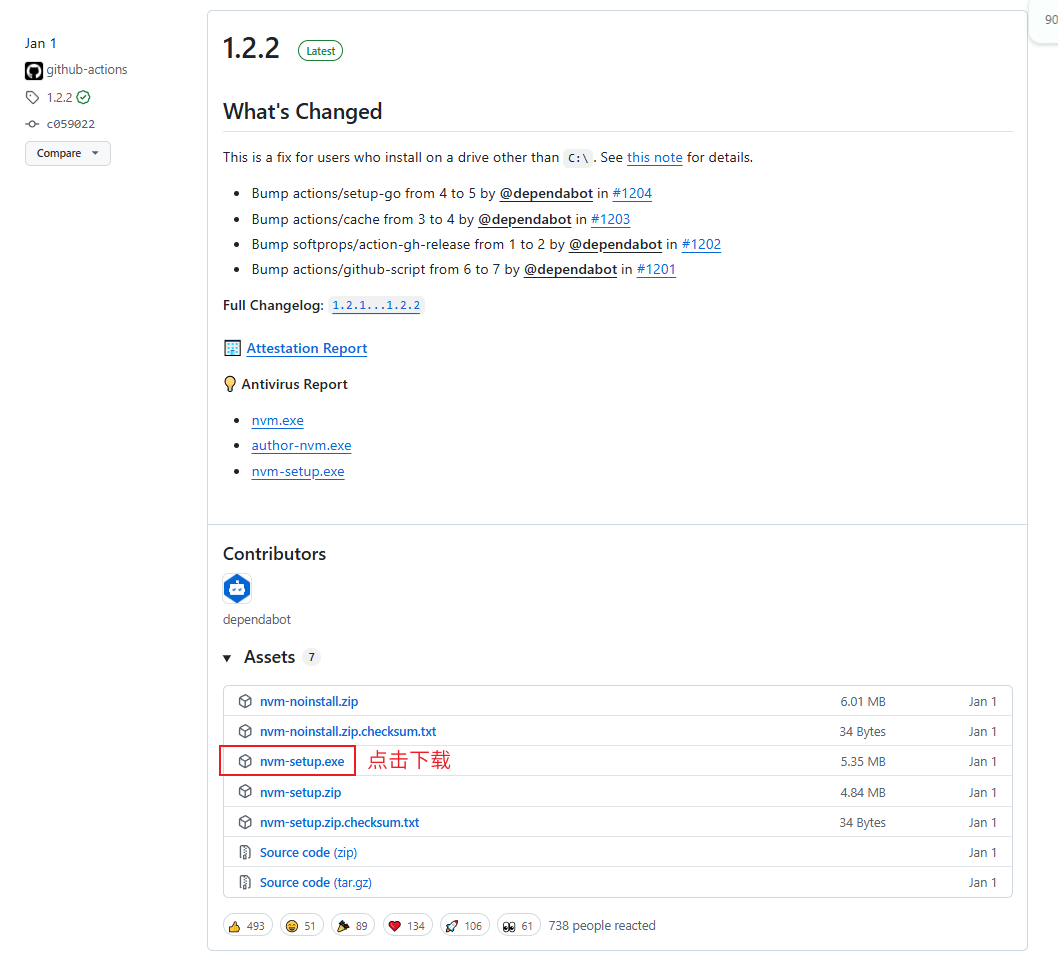Click file icon for Source code (tar.gz)
Screen dimensions: 1058x962
pyautogui.click(x=245, y=882)
